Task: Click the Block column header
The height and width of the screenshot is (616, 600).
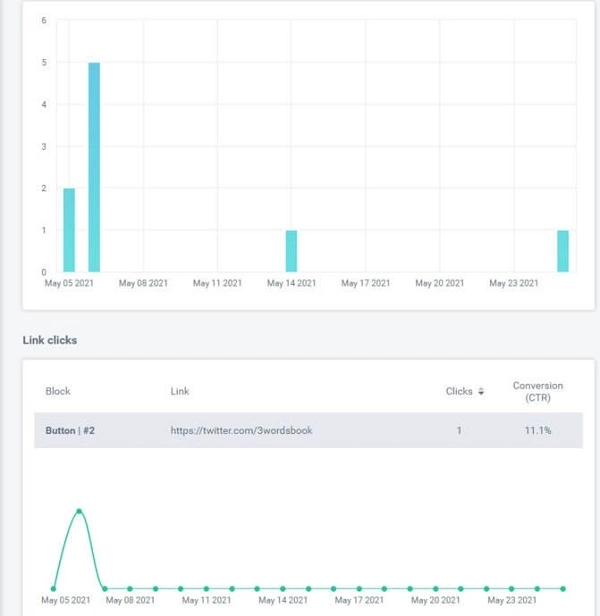Action: coord(58,391)
